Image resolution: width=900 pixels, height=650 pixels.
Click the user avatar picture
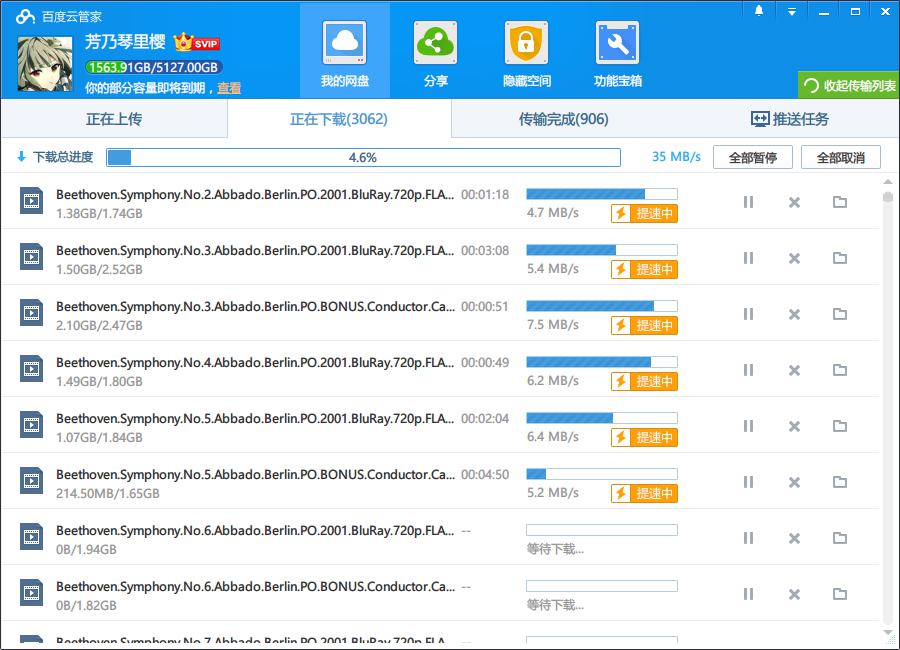click(46, 62)
